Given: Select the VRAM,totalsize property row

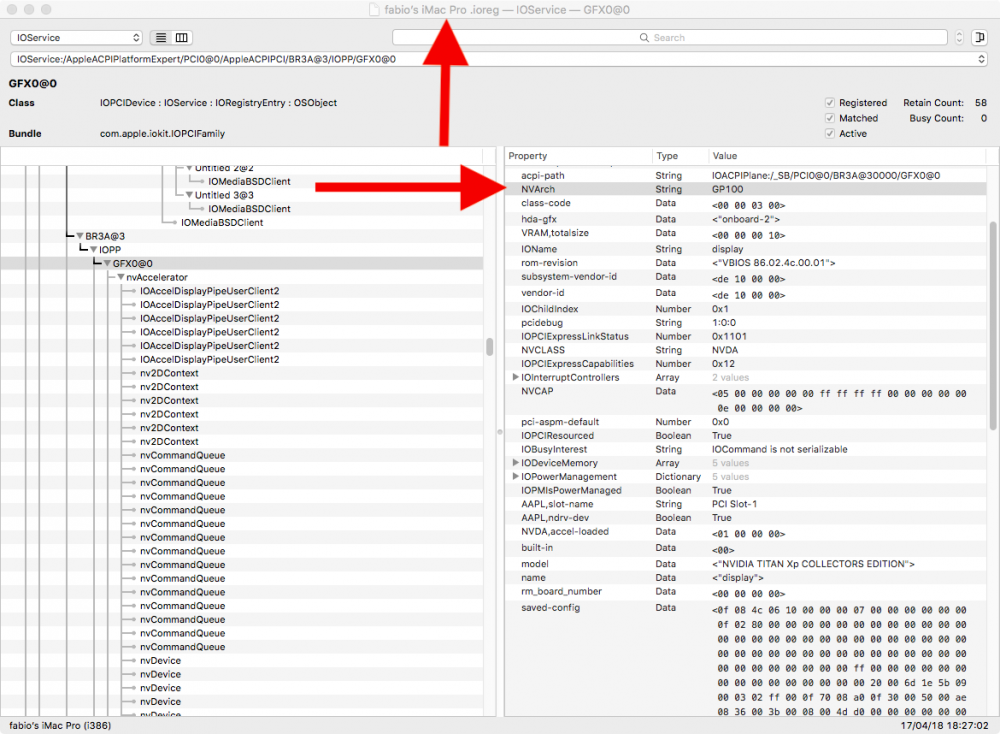Looking at the screenshot, I should [x=746, y=234].
